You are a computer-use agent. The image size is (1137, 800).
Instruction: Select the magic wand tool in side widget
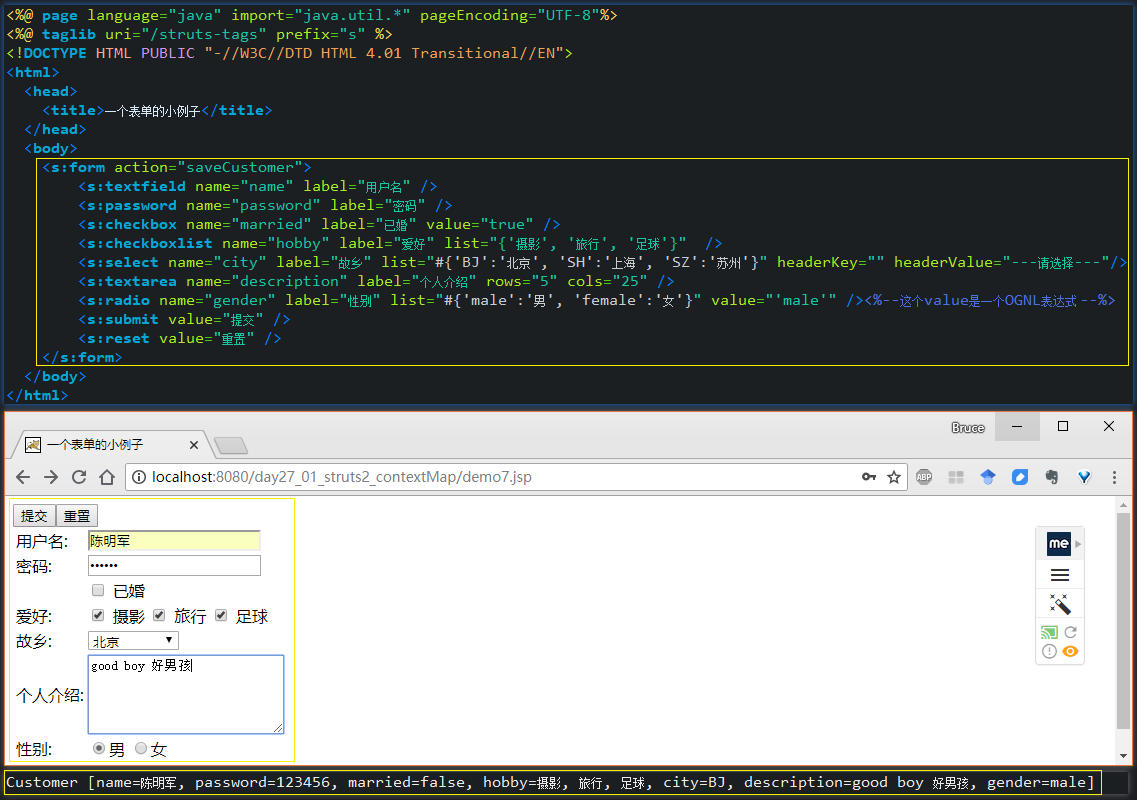(1059, 603)
